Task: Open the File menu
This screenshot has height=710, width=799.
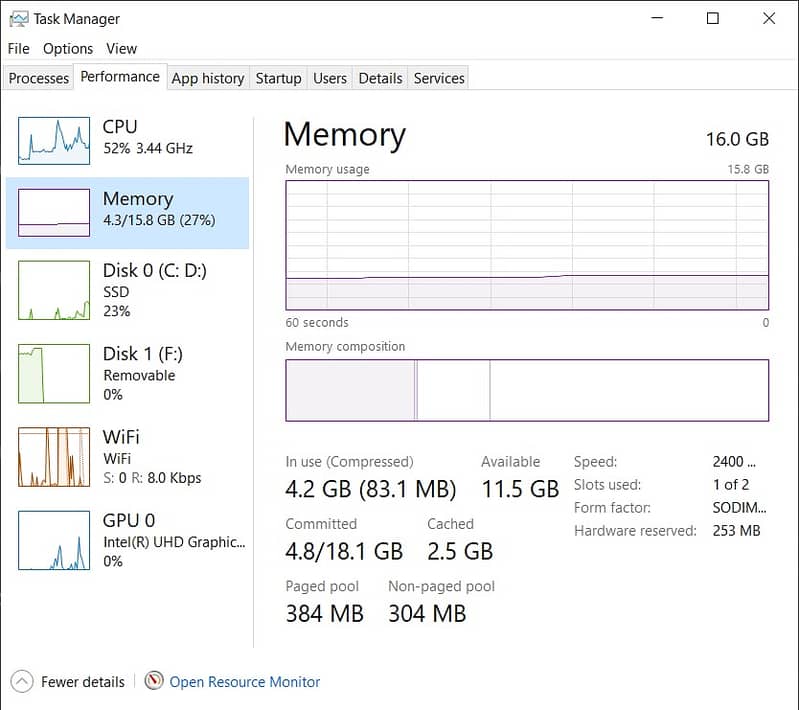Action: [19, 48]
